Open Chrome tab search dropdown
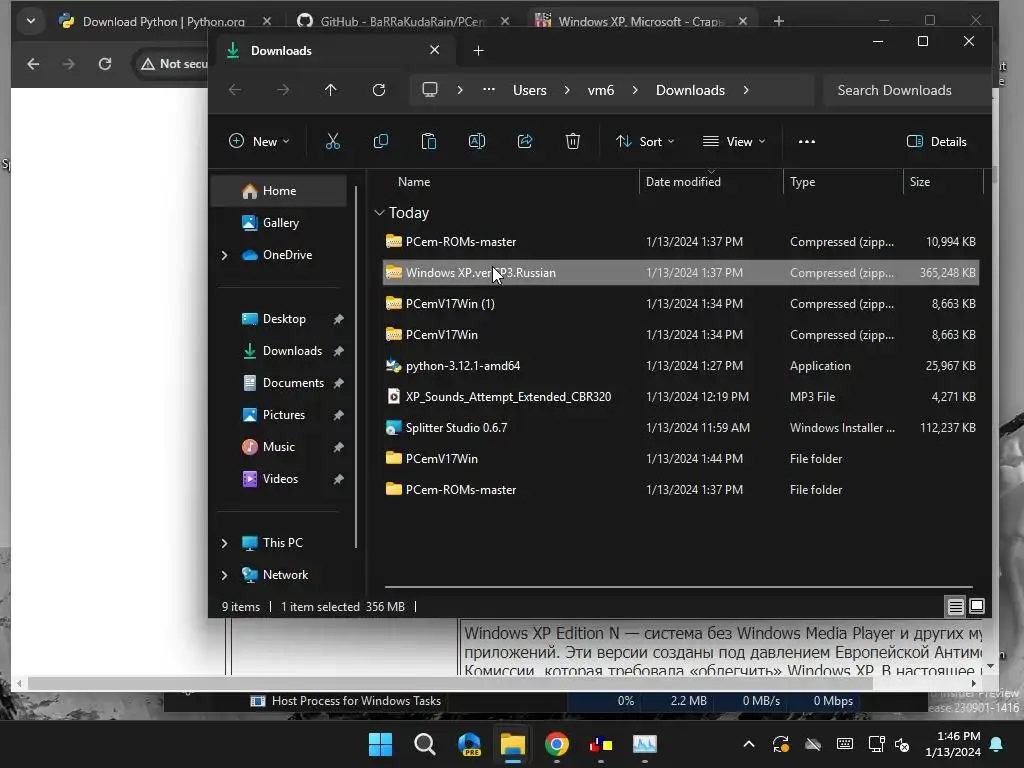1024x768 pixels. [31, 22]
